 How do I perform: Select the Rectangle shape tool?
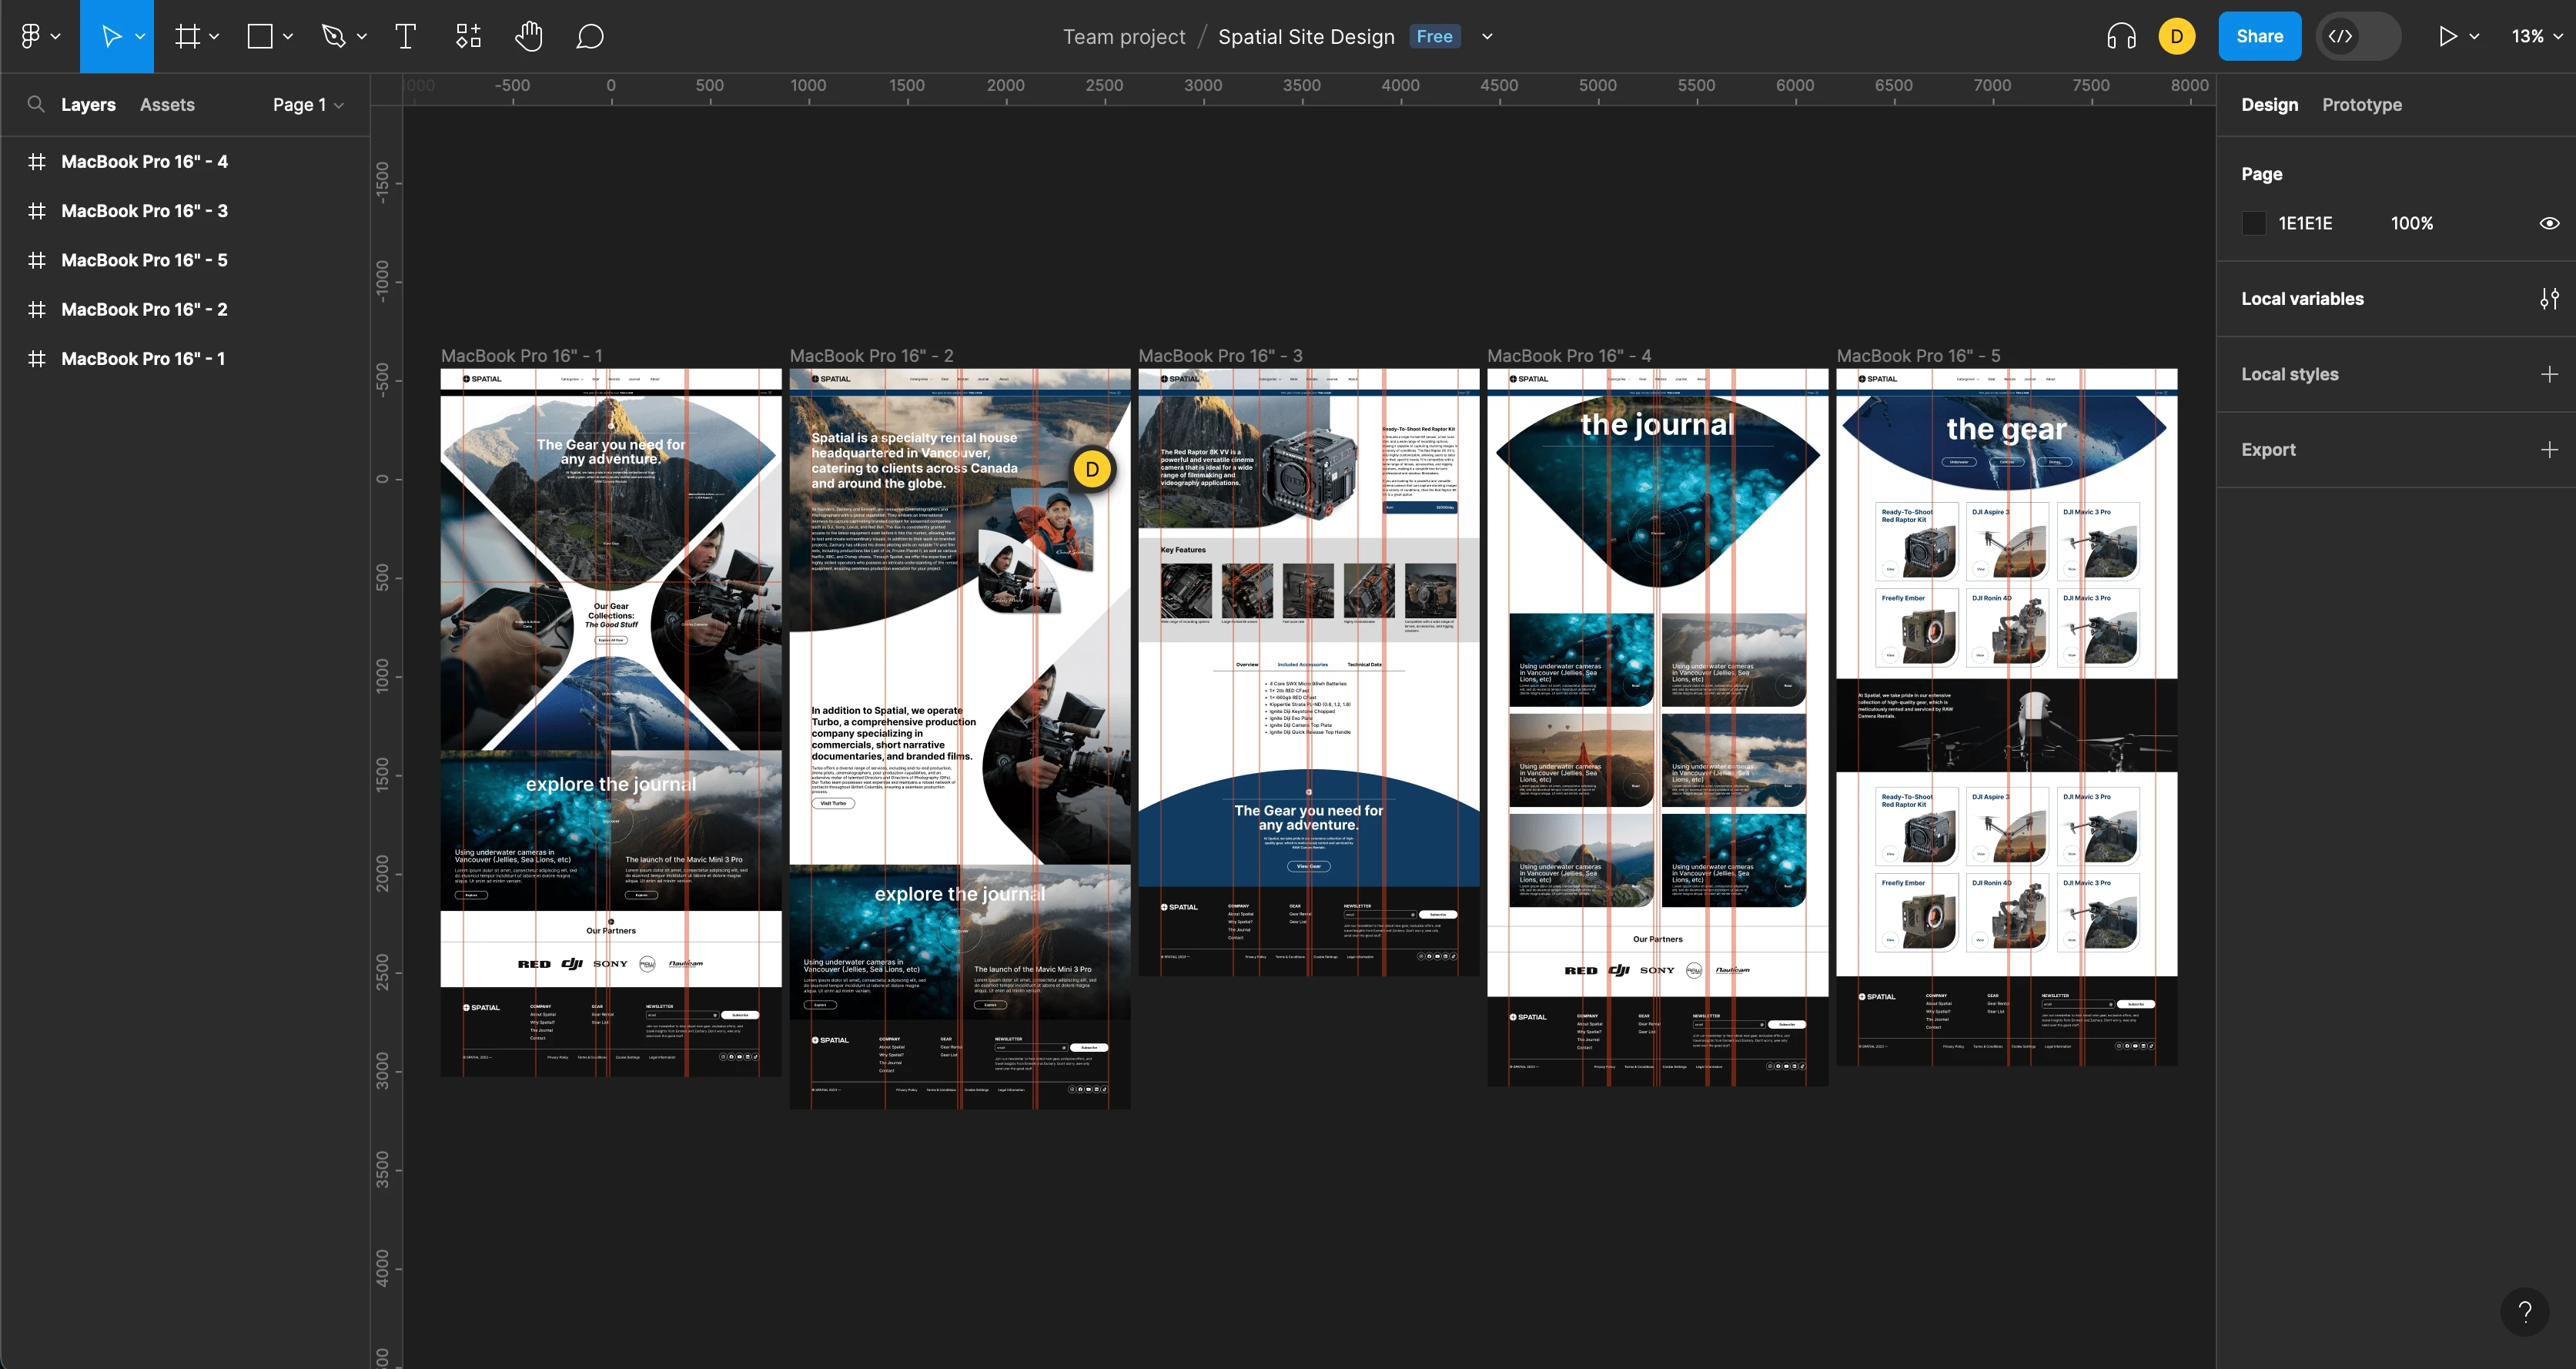[x=260, y=37]
